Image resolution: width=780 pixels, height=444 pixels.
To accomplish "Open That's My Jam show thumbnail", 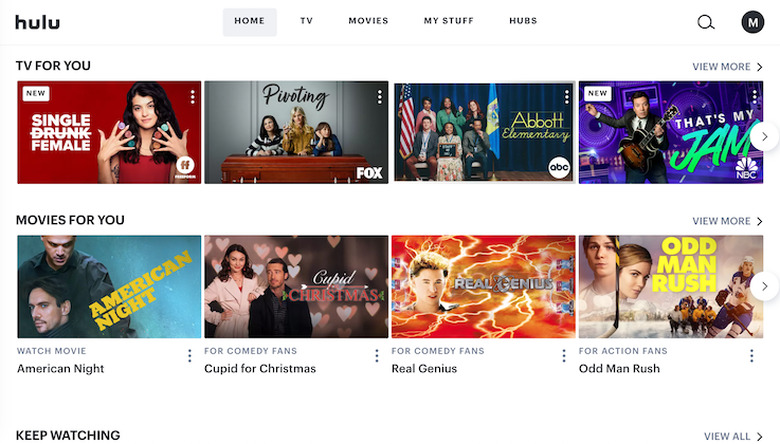I will [x=671, y=132].
